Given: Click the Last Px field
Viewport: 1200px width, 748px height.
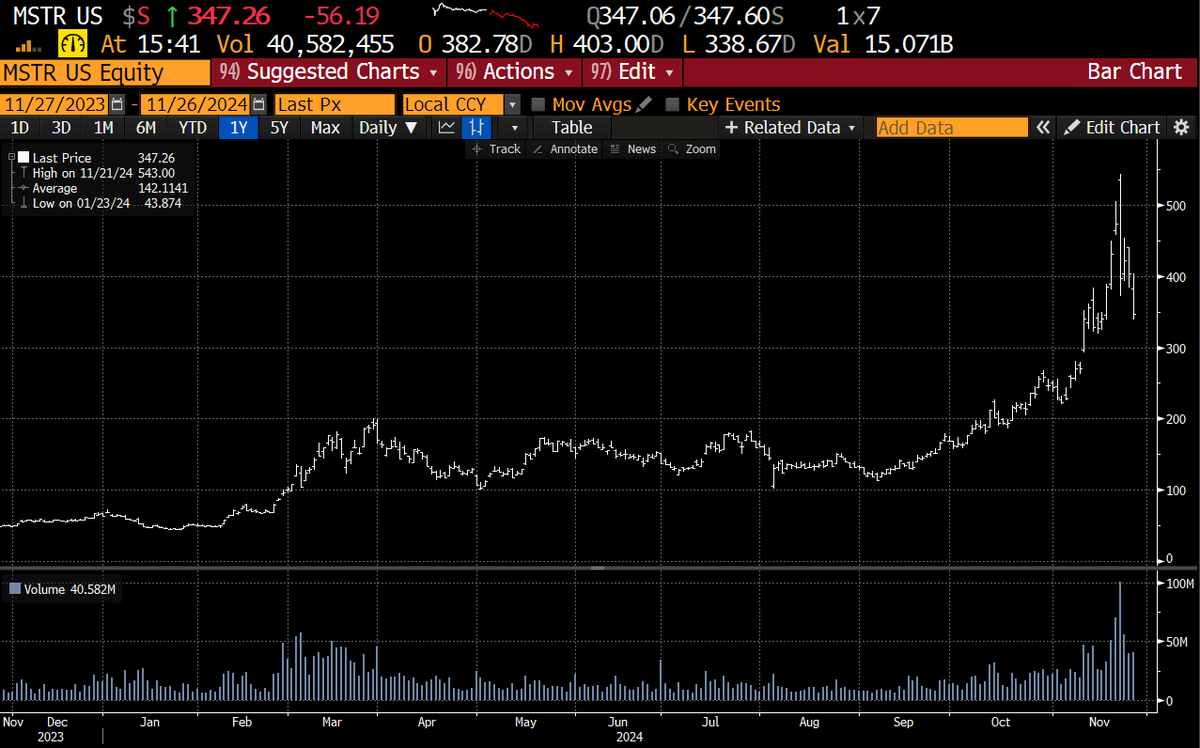Looking at the screenshot, I should [x=335, y=105].
